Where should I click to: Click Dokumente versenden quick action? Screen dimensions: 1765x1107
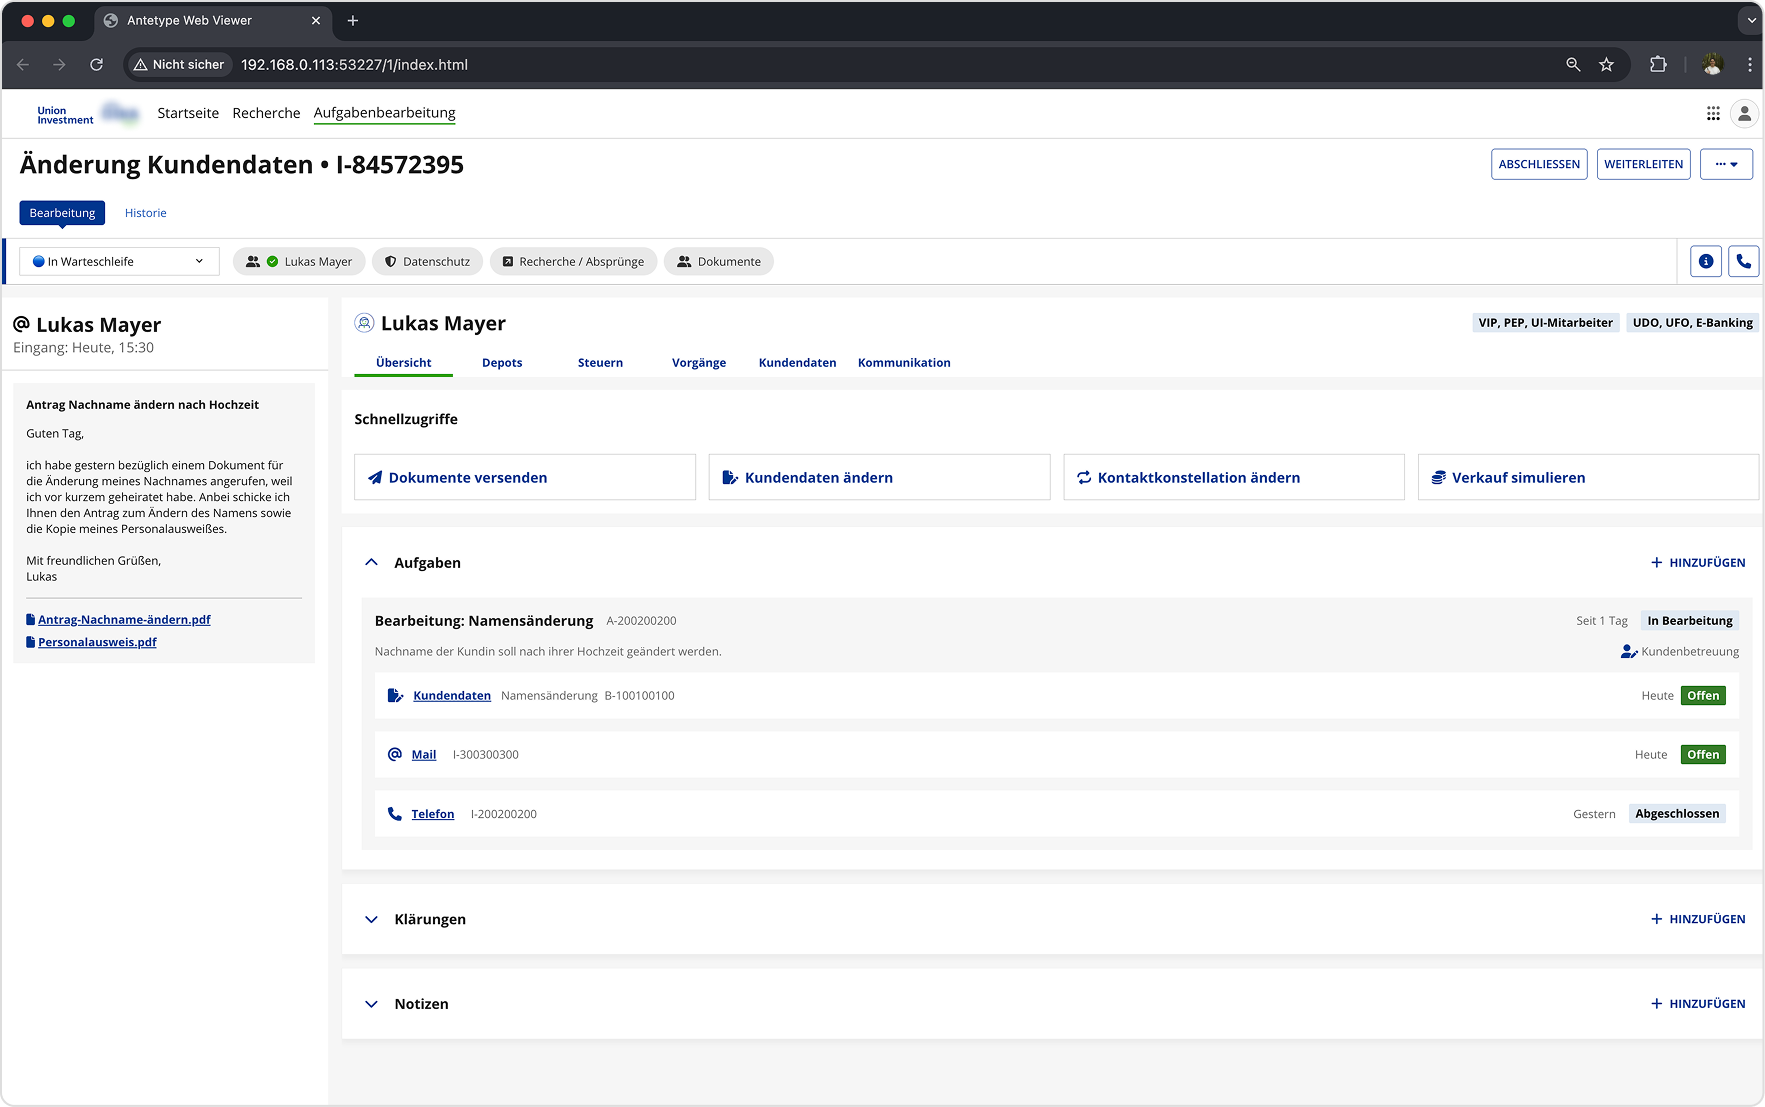pyautogui.click(x=525, y=477)
